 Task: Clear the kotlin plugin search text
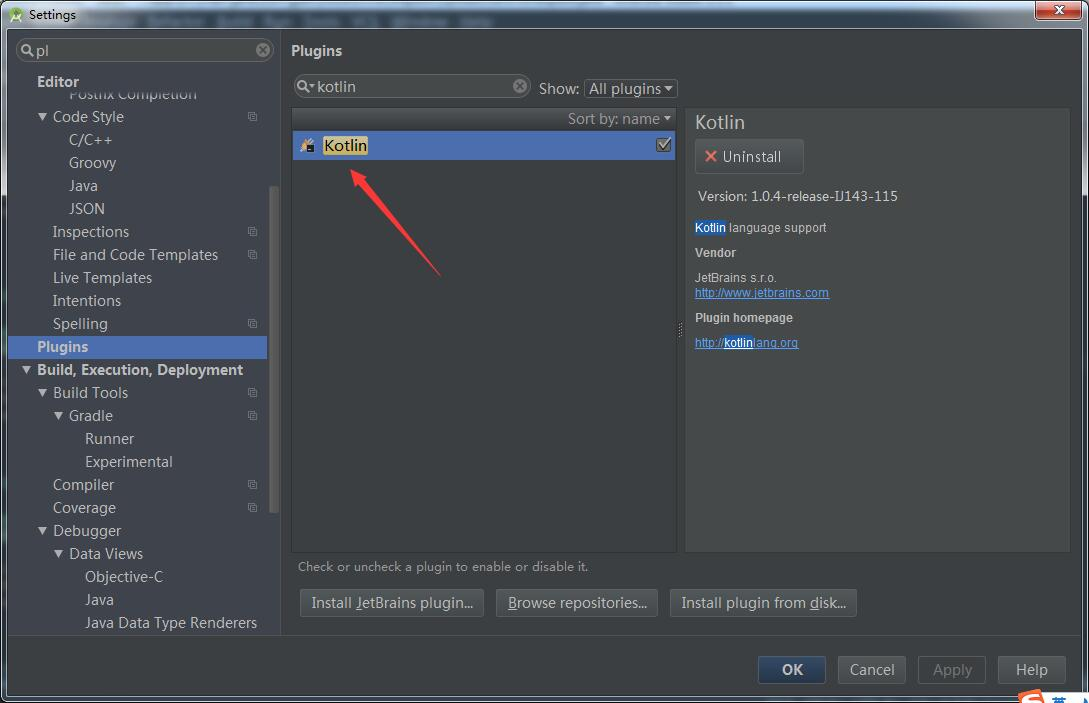(519, 86)
